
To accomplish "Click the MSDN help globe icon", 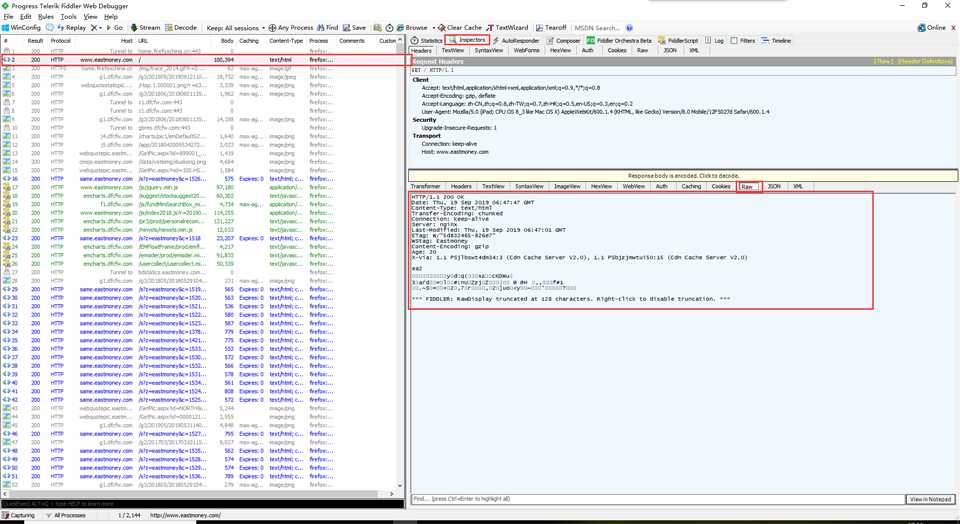I will [629, 28].
